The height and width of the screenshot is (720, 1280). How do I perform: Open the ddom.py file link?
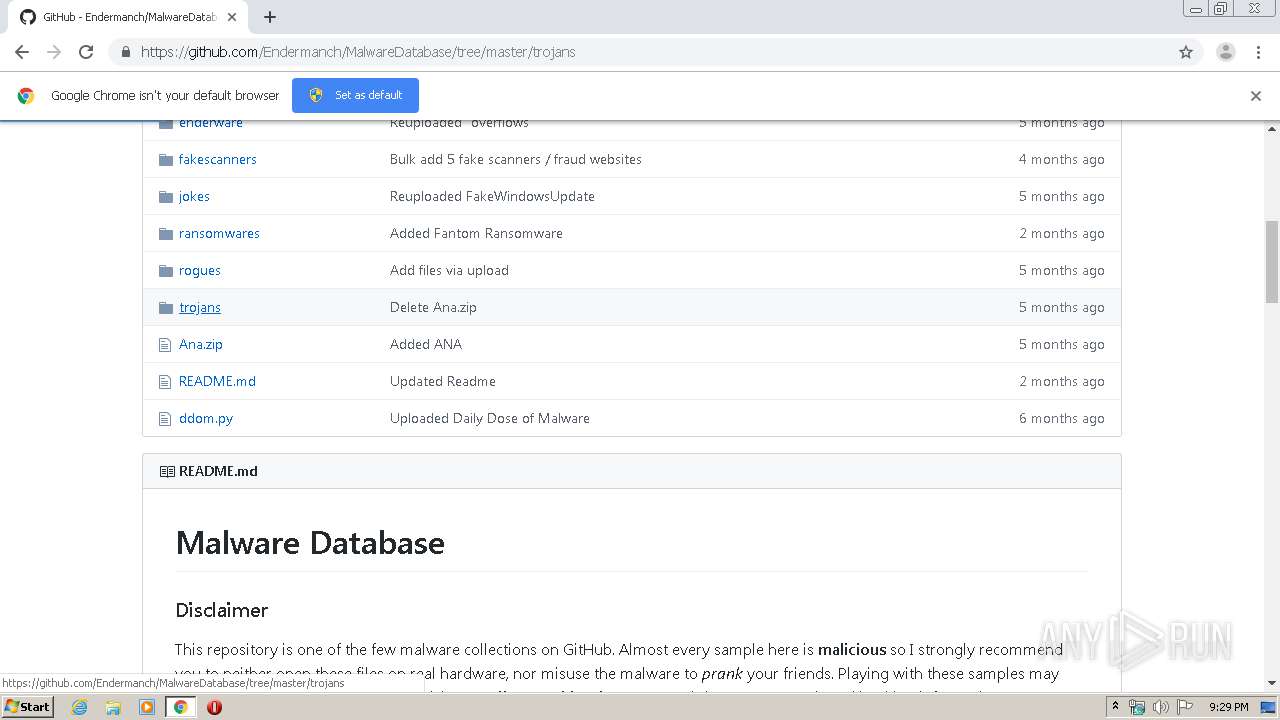click(x=206, y=418)
